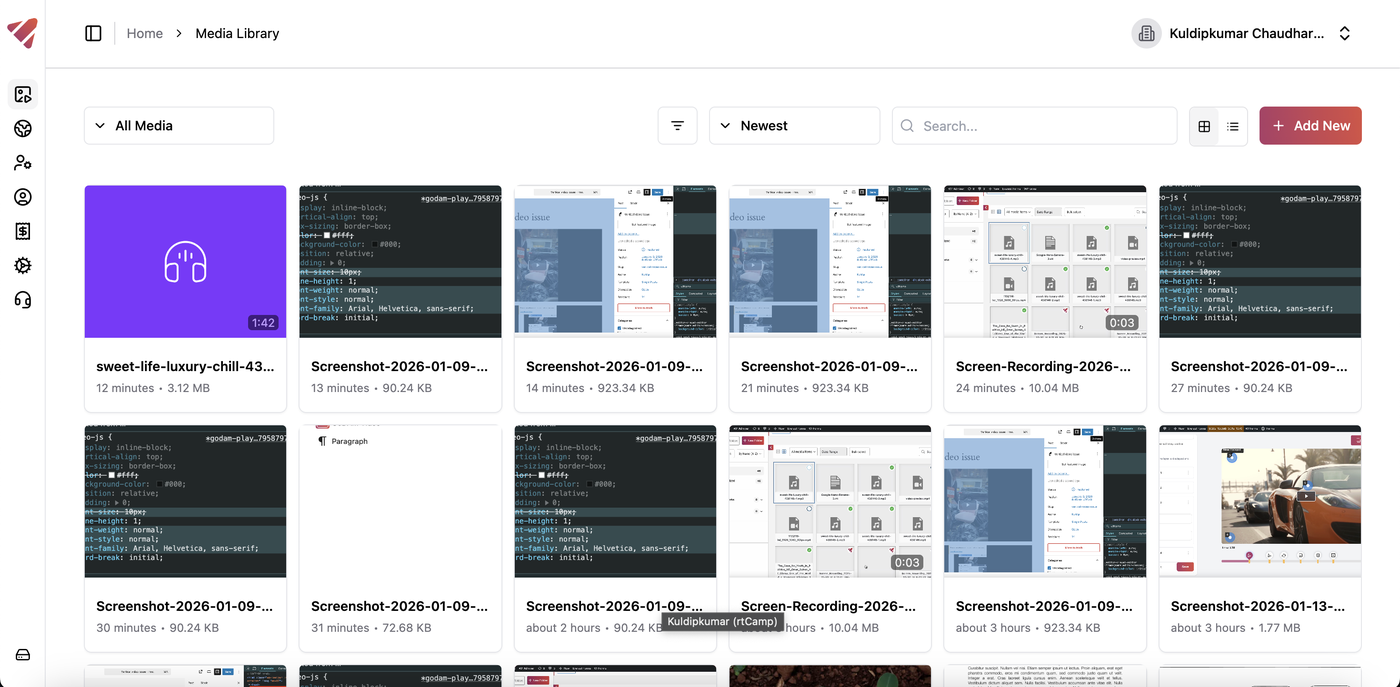Click the analytics globe sidebar icon
This screenshot has height=687, width=1400.
coord(23,129)
